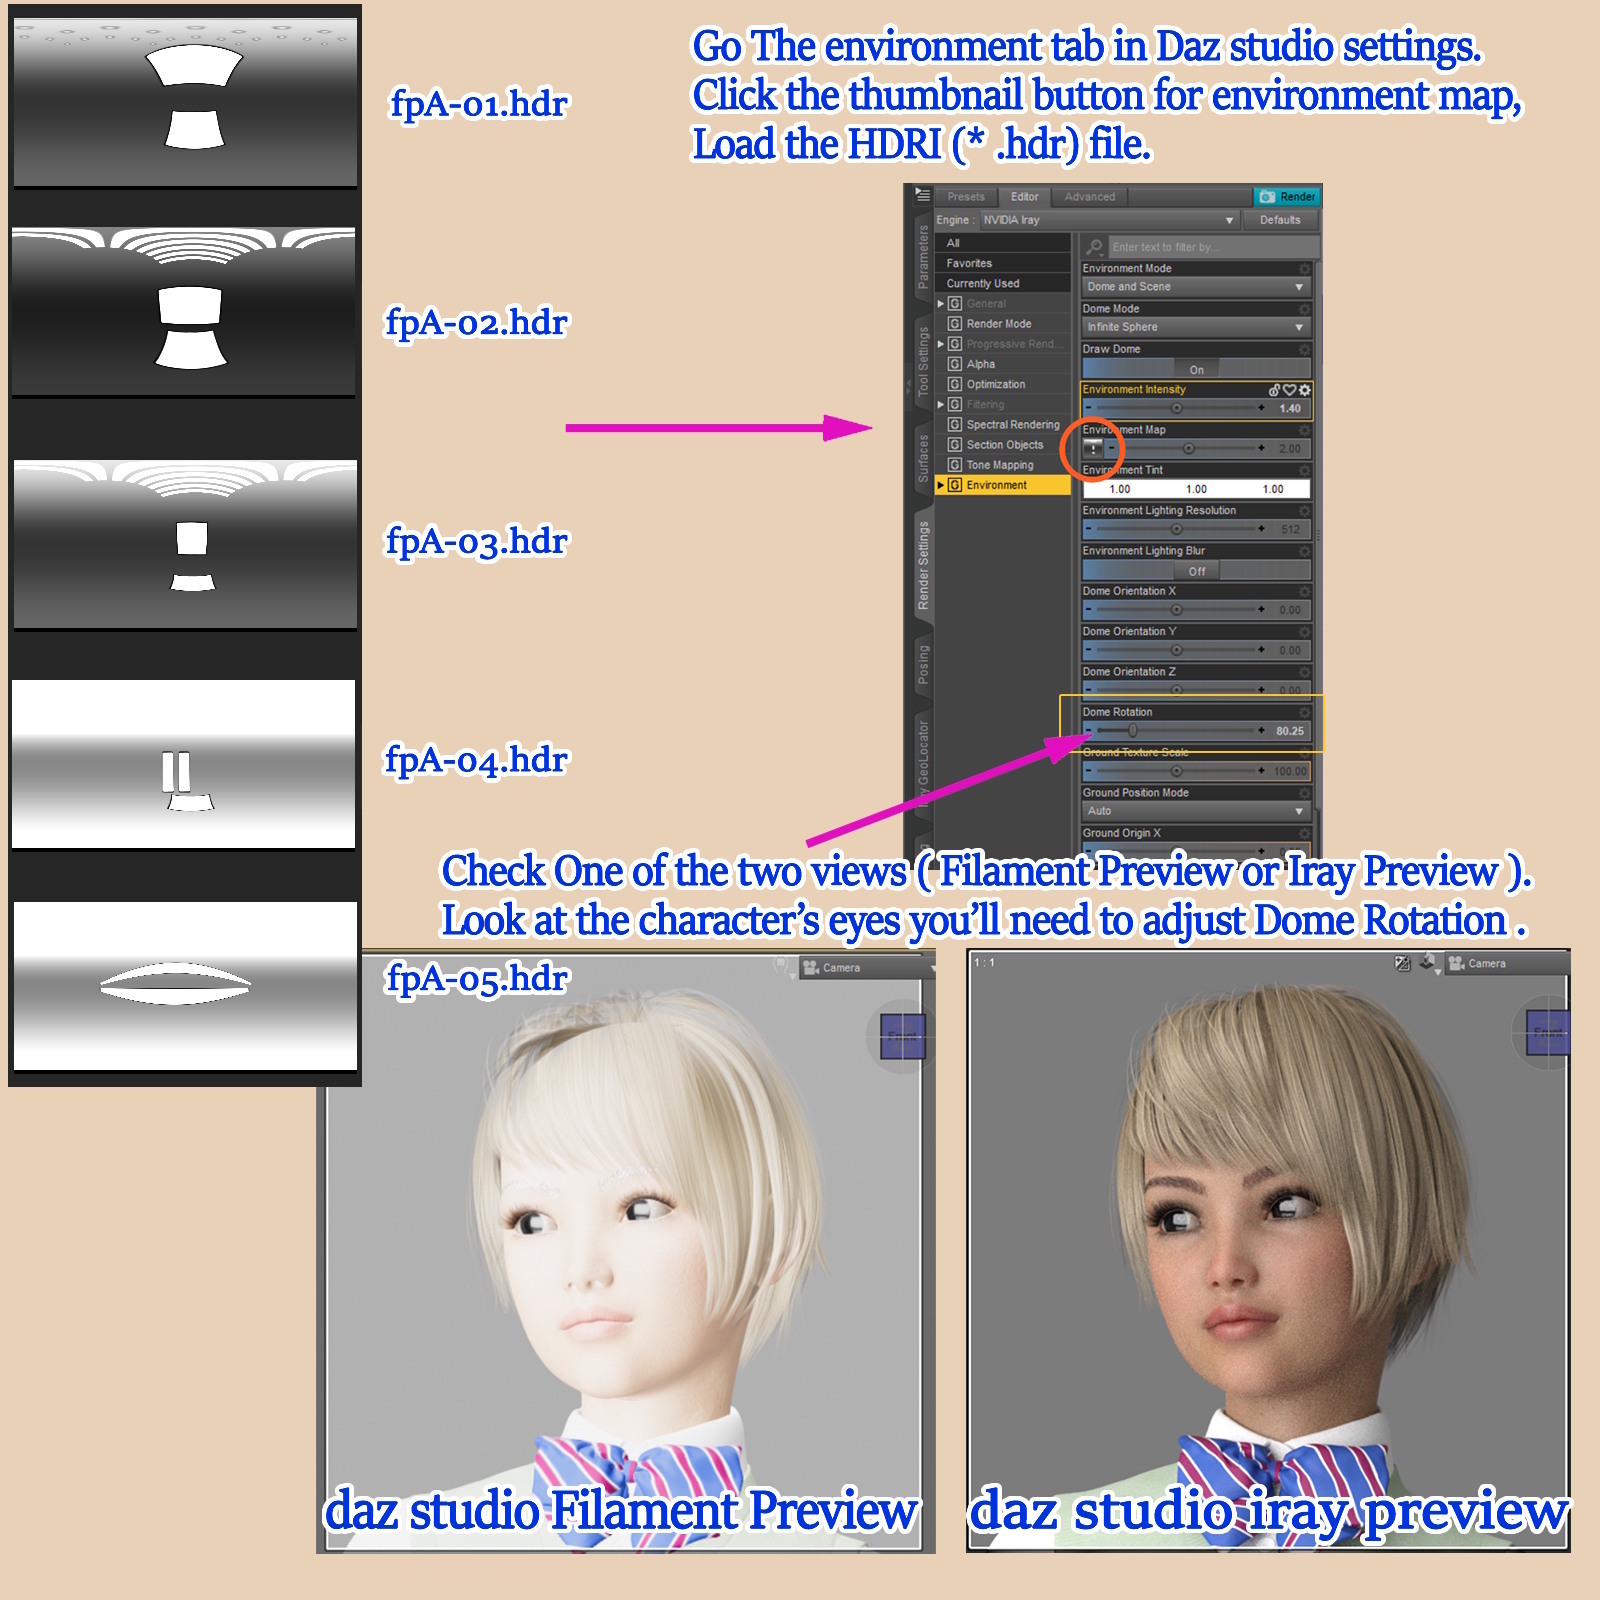Select the highlighted Environment group row
Screen dimensions: 1600x1600
click(x=1003, y=485)
